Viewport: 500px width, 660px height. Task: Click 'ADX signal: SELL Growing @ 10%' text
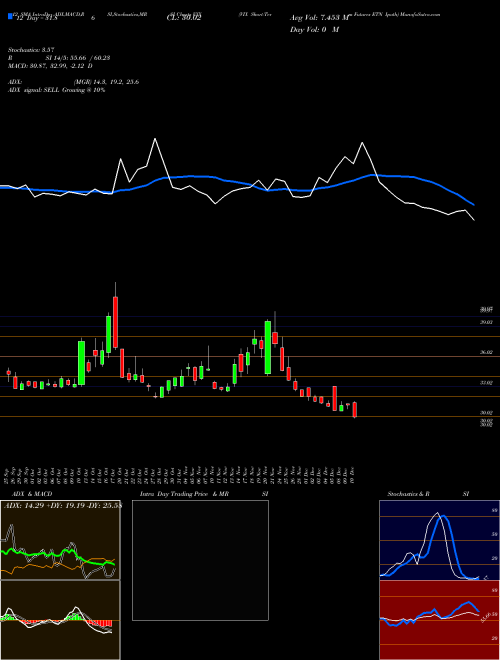pyautogui.click(x=56, y=90)
